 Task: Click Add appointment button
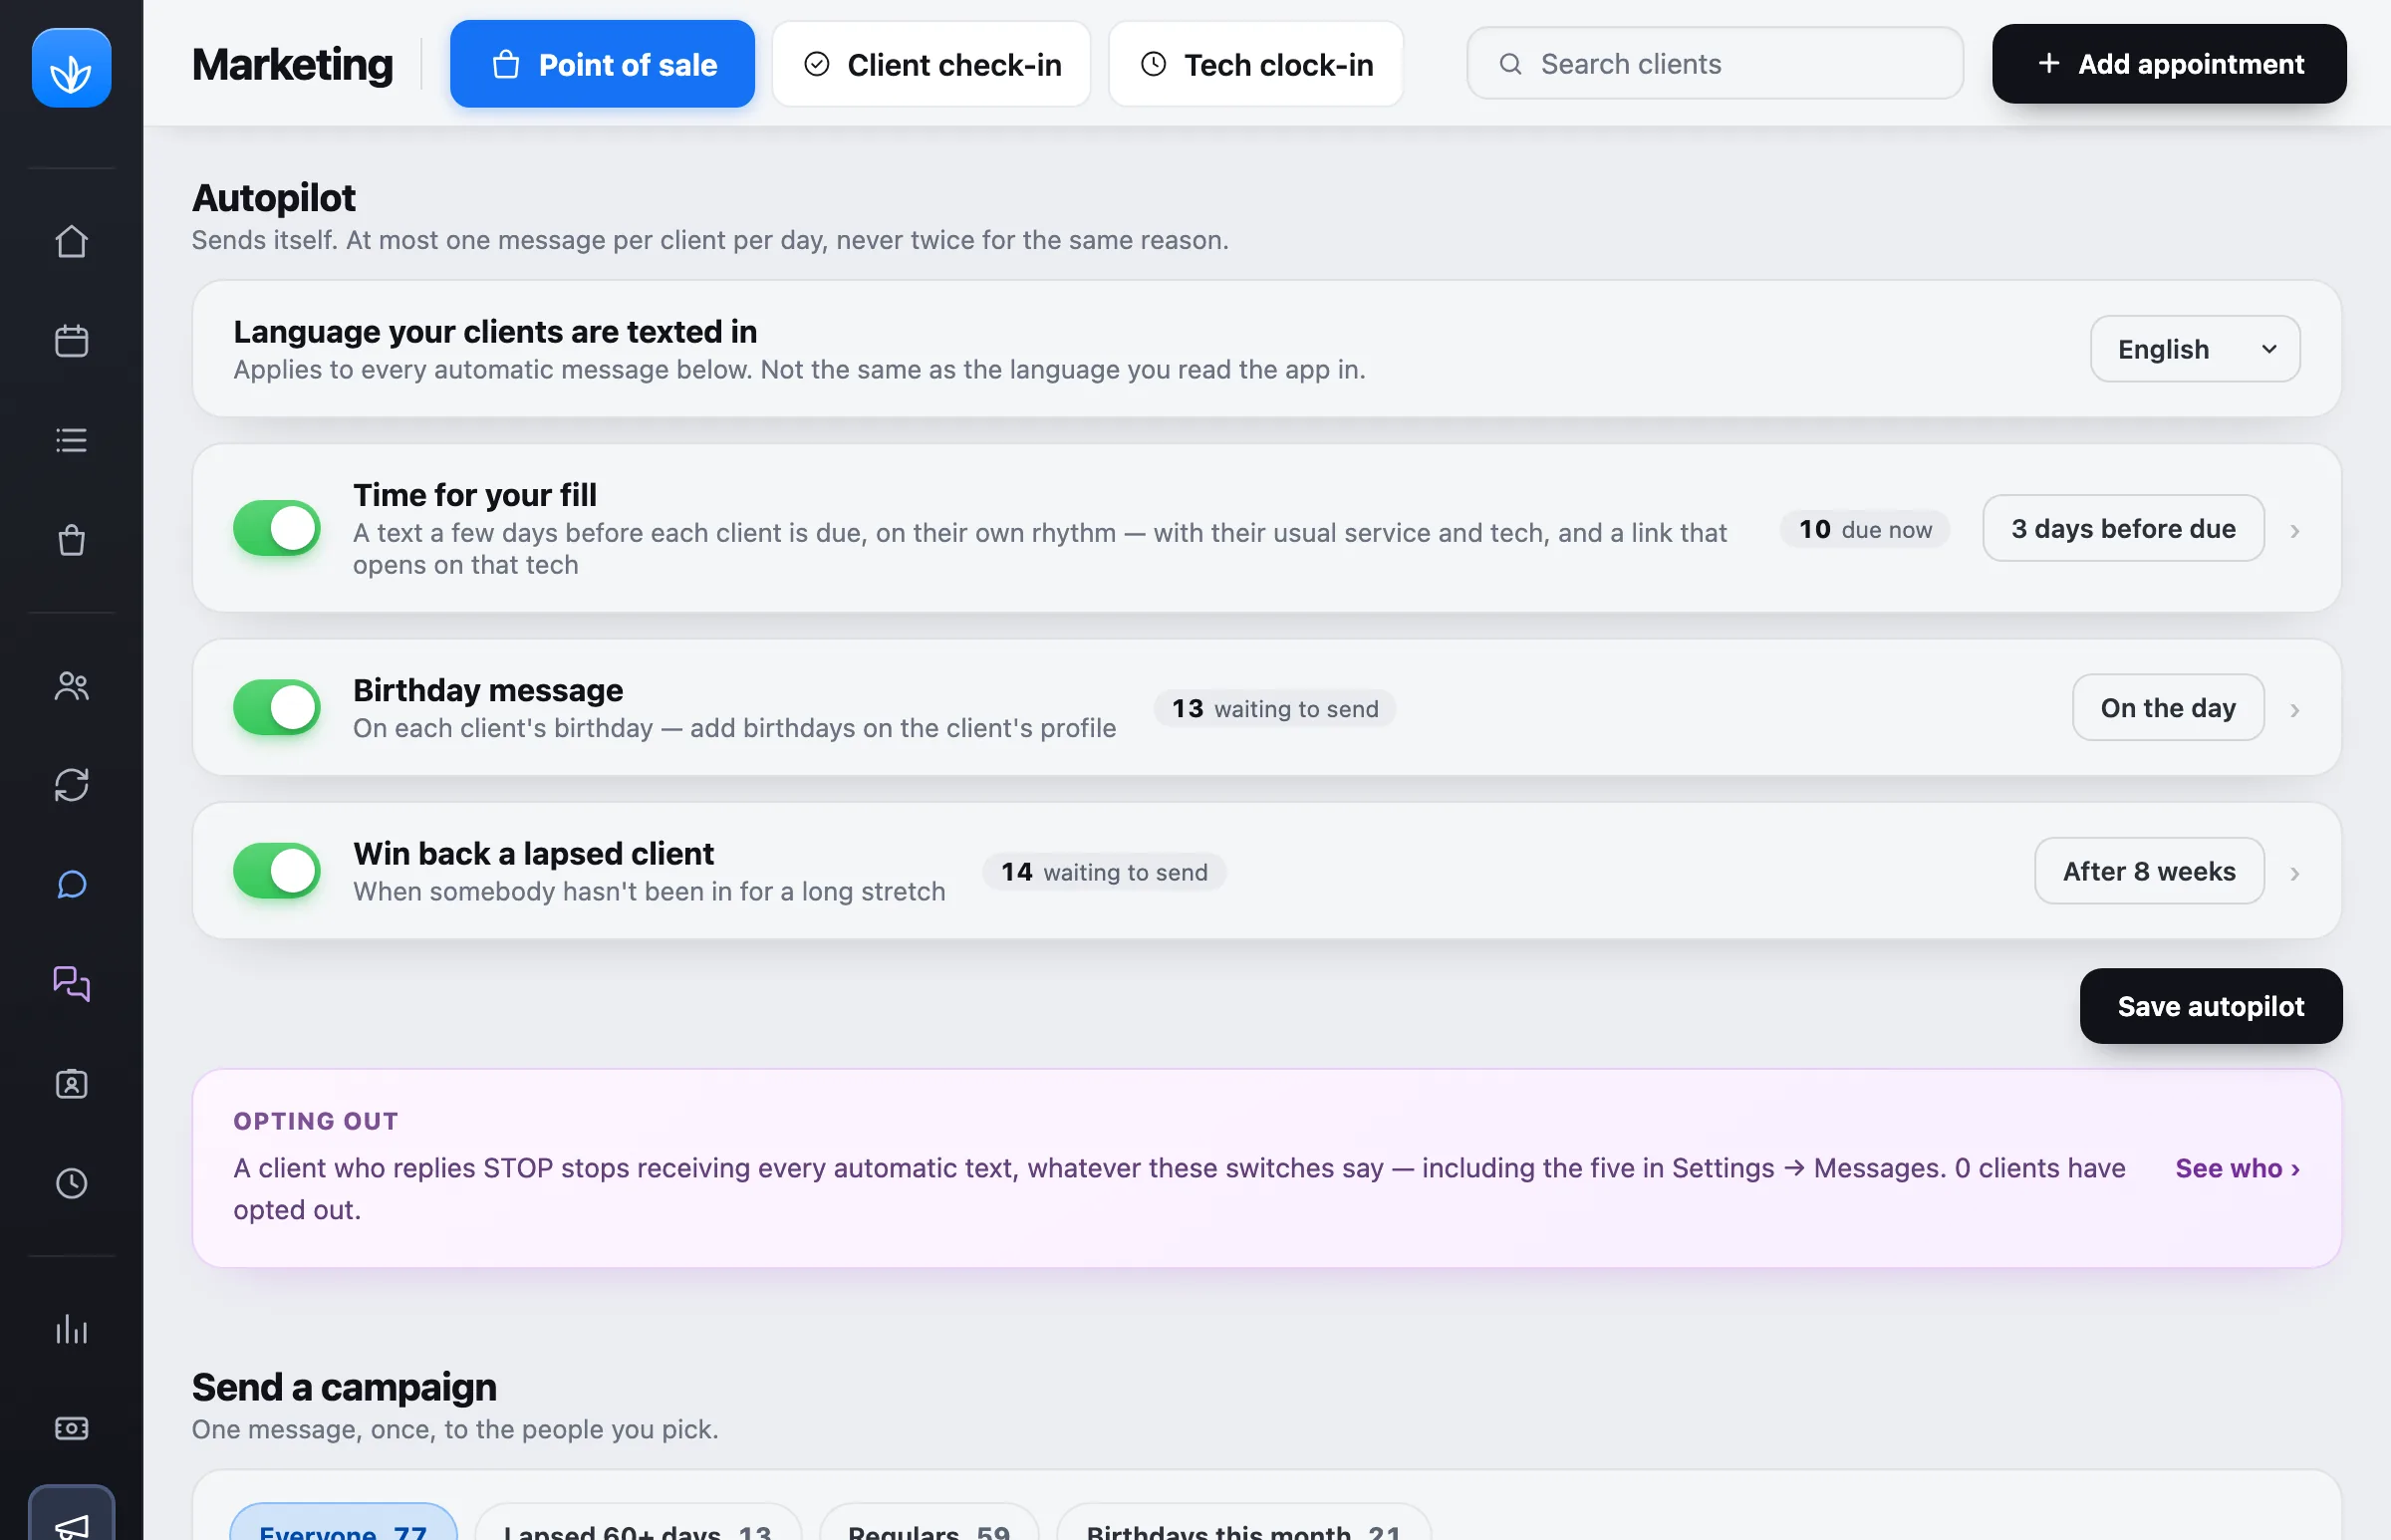2169,64
